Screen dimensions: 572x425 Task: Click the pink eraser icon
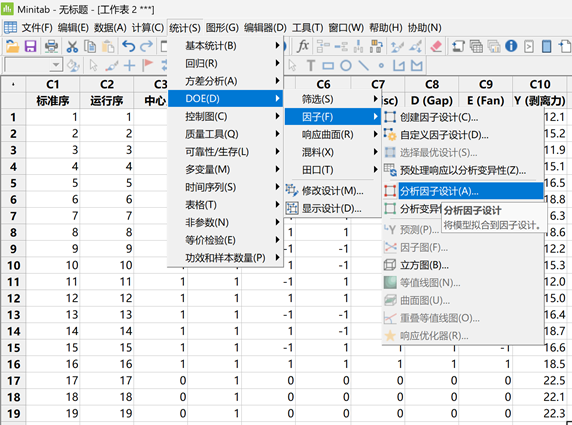pyautogui.click(x=436, y=46)
